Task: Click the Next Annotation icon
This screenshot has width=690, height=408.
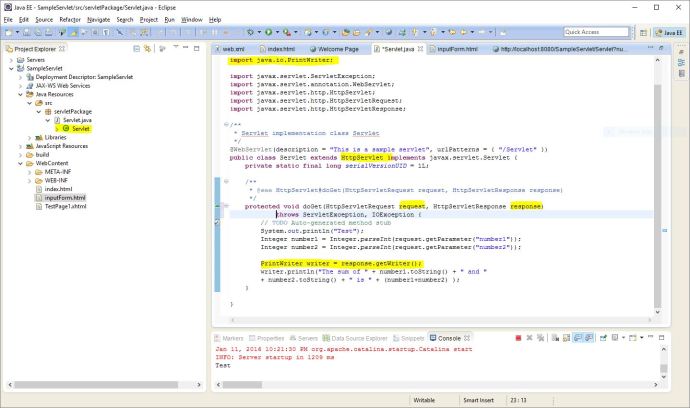Action: click(414, 32)
